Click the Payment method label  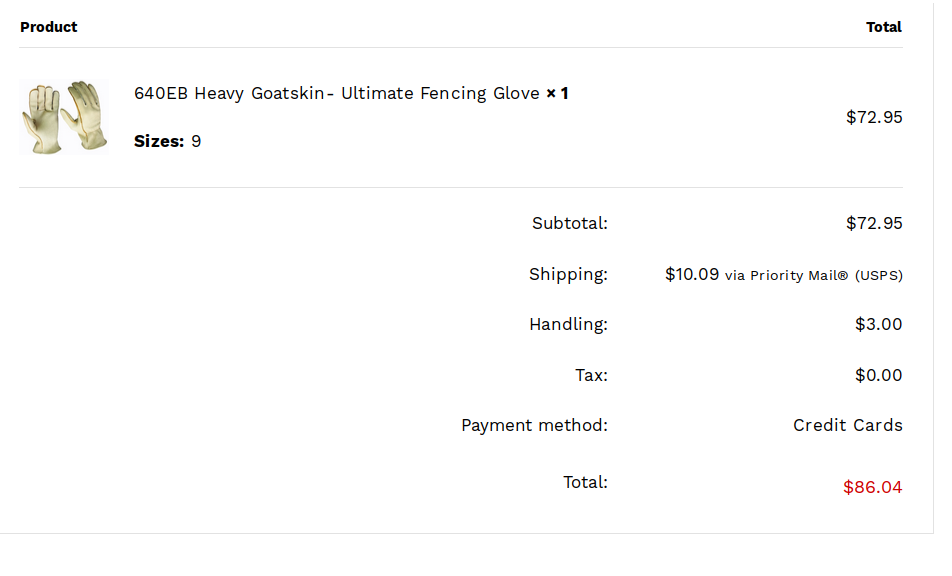coord(534,425)
